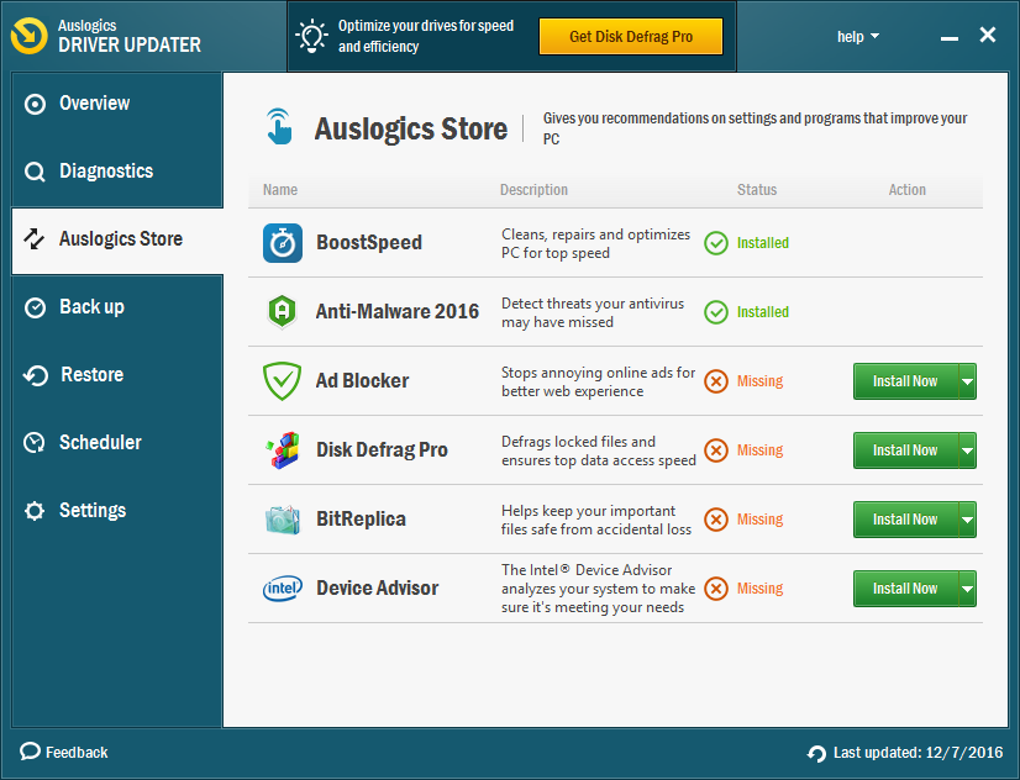Click the BitReplica folder icon
The width and height of the screenshot is (1020, 780).
282,519
